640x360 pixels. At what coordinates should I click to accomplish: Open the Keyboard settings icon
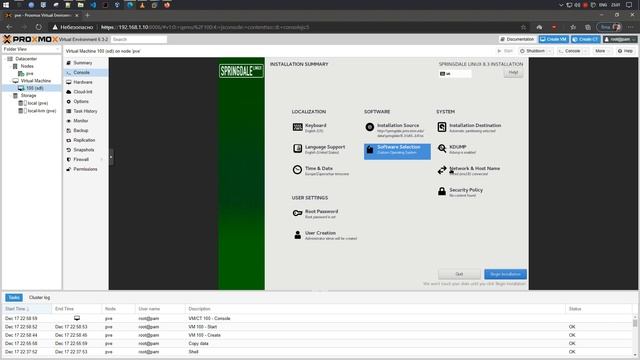point(298,127)
